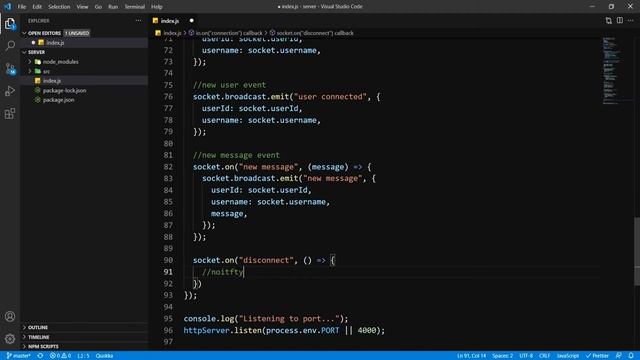Viewport: 640px width, 360px height.
Task: Click the Prettier status item
Action: [597, 356]
